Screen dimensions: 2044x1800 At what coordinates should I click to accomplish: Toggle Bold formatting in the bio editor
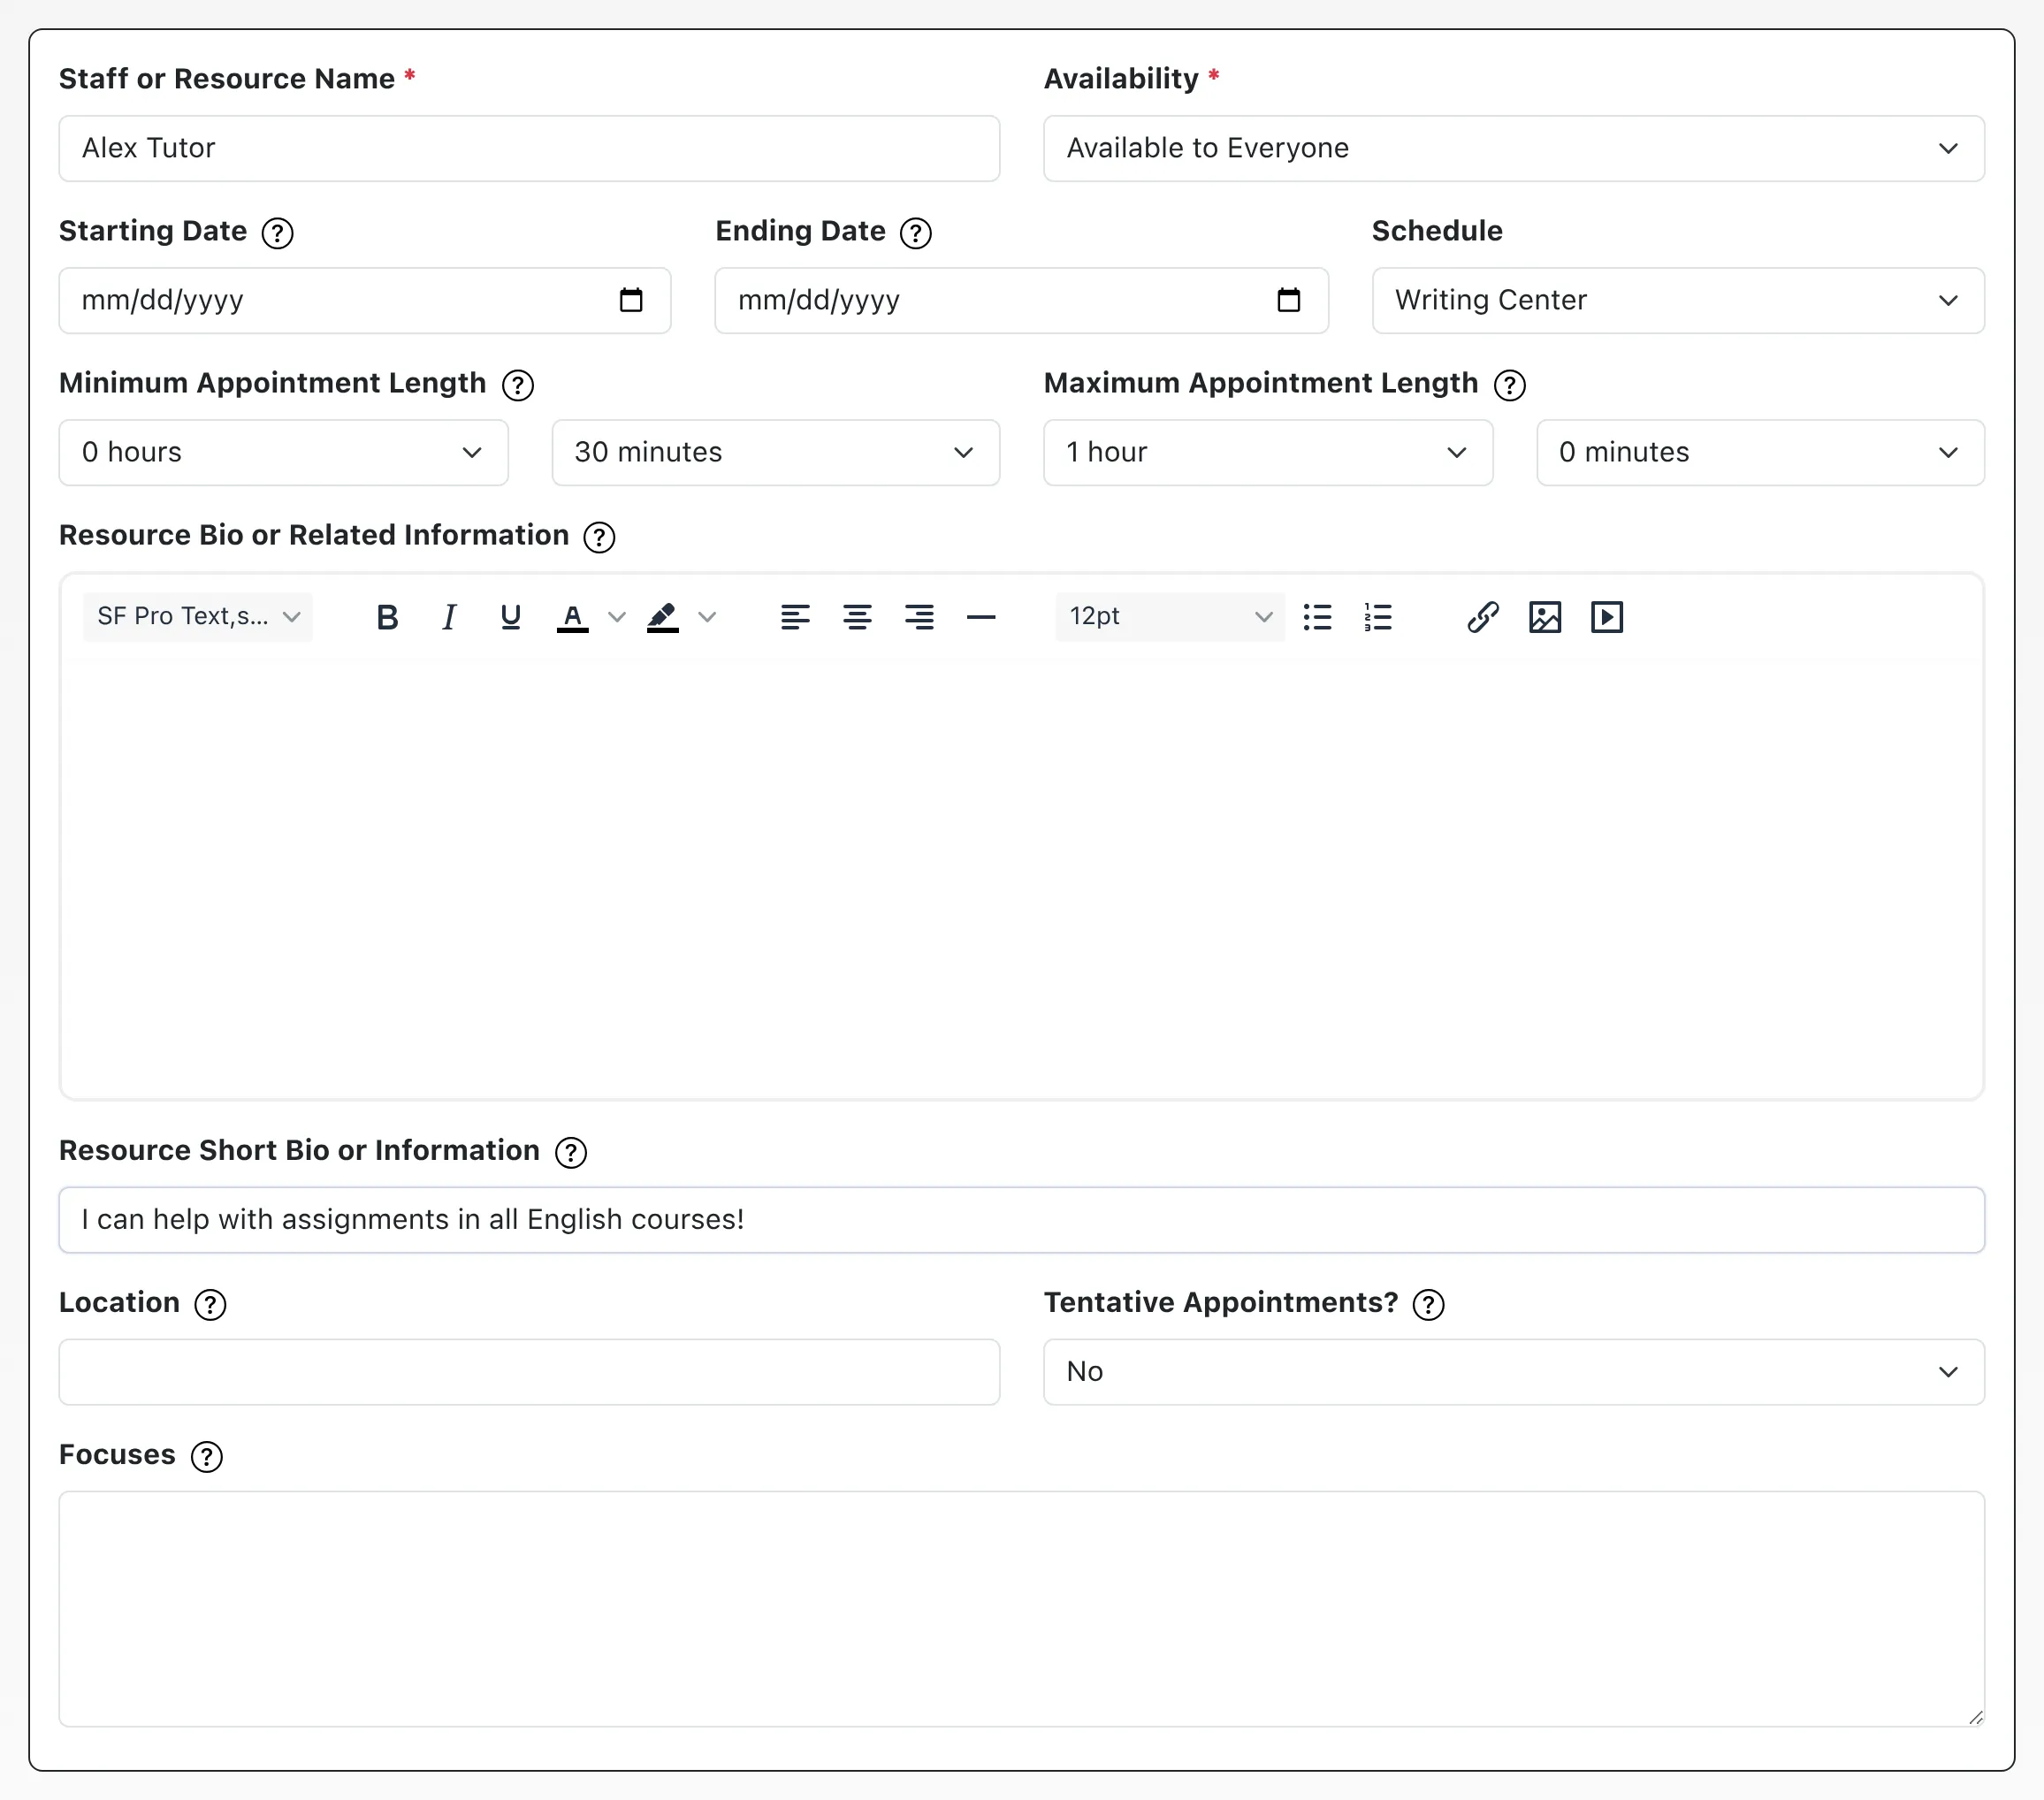point(388,617)
